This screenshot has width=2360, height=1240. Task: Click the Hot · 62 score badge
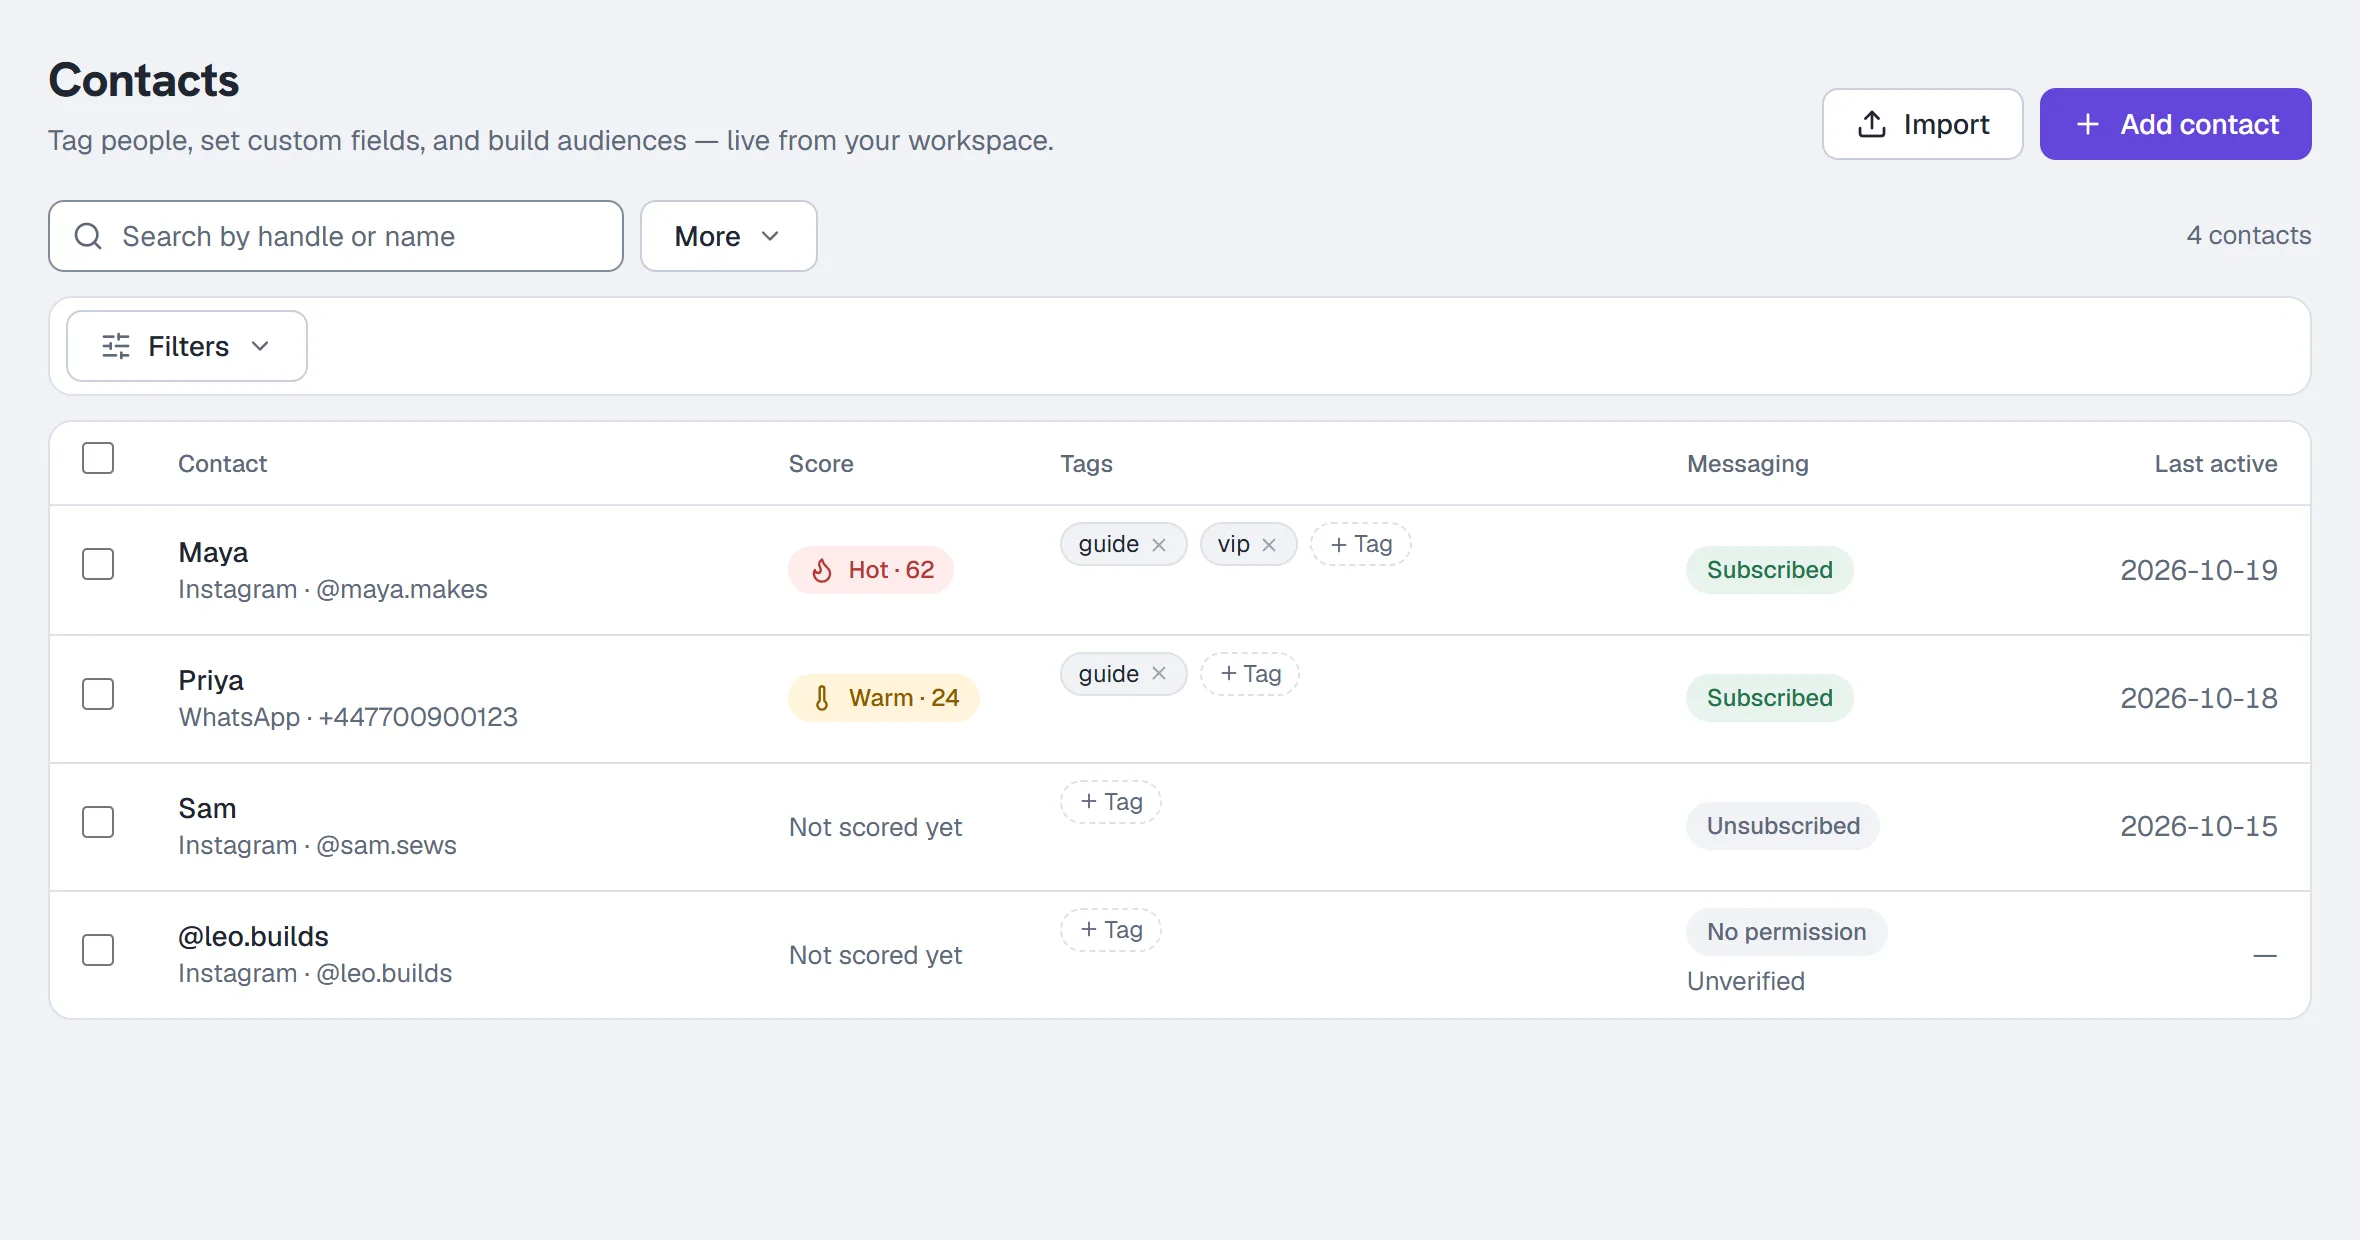coord(871,570)
